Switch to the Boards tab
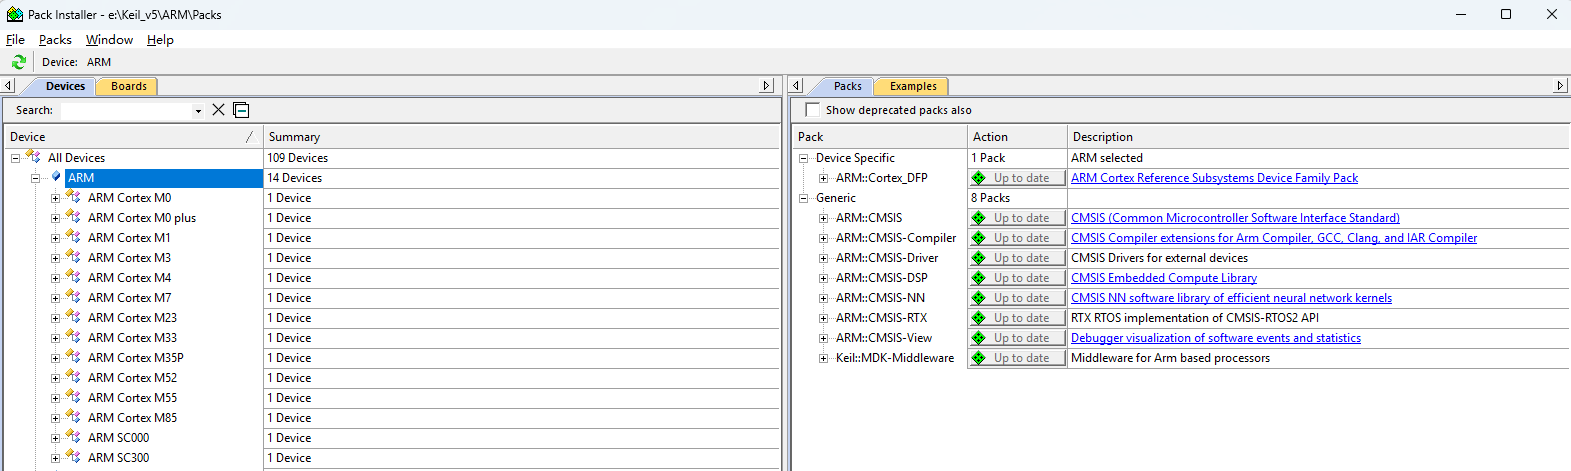Screen dimensions: 1571x471 128,86
